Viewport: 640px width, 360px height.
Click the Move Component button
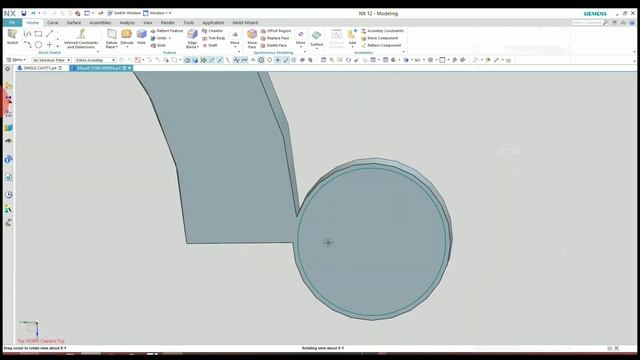click(x=379, y=38)
